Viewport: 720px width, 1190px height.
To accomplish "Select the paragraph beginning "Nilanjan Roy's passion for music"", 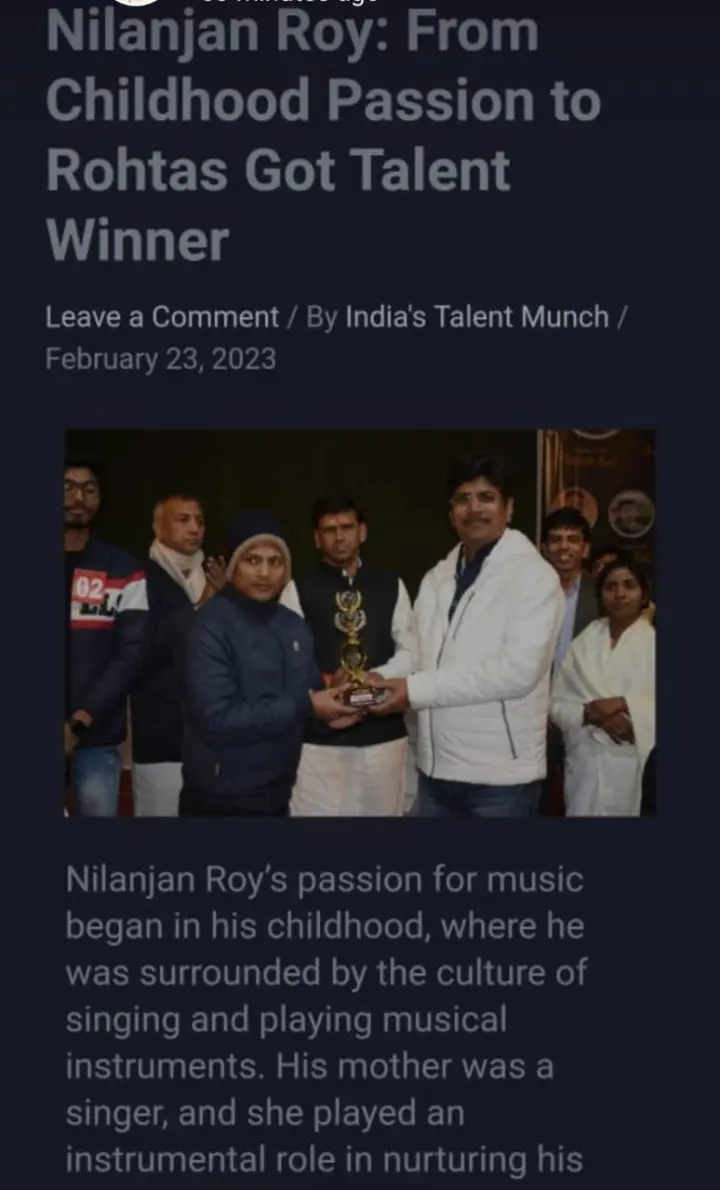I will pyautogui.click(x=326, y=1019).
